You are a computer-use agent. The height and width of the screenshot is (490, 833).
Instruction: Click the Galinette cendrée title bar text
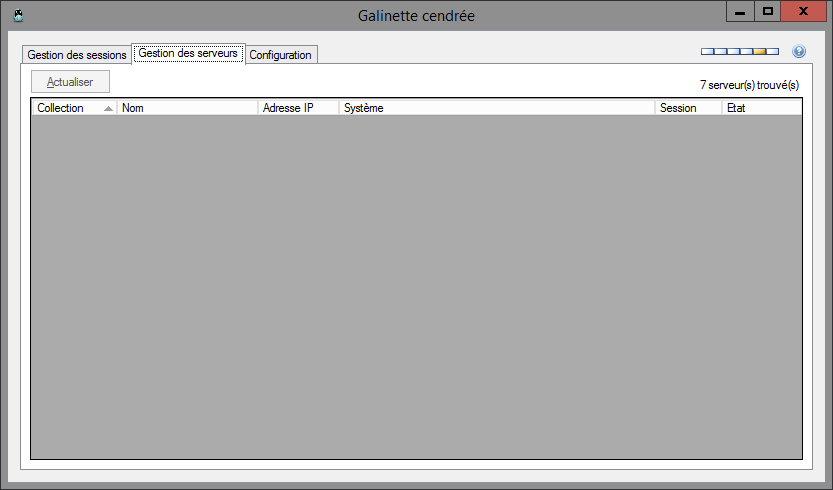[416, 16]
